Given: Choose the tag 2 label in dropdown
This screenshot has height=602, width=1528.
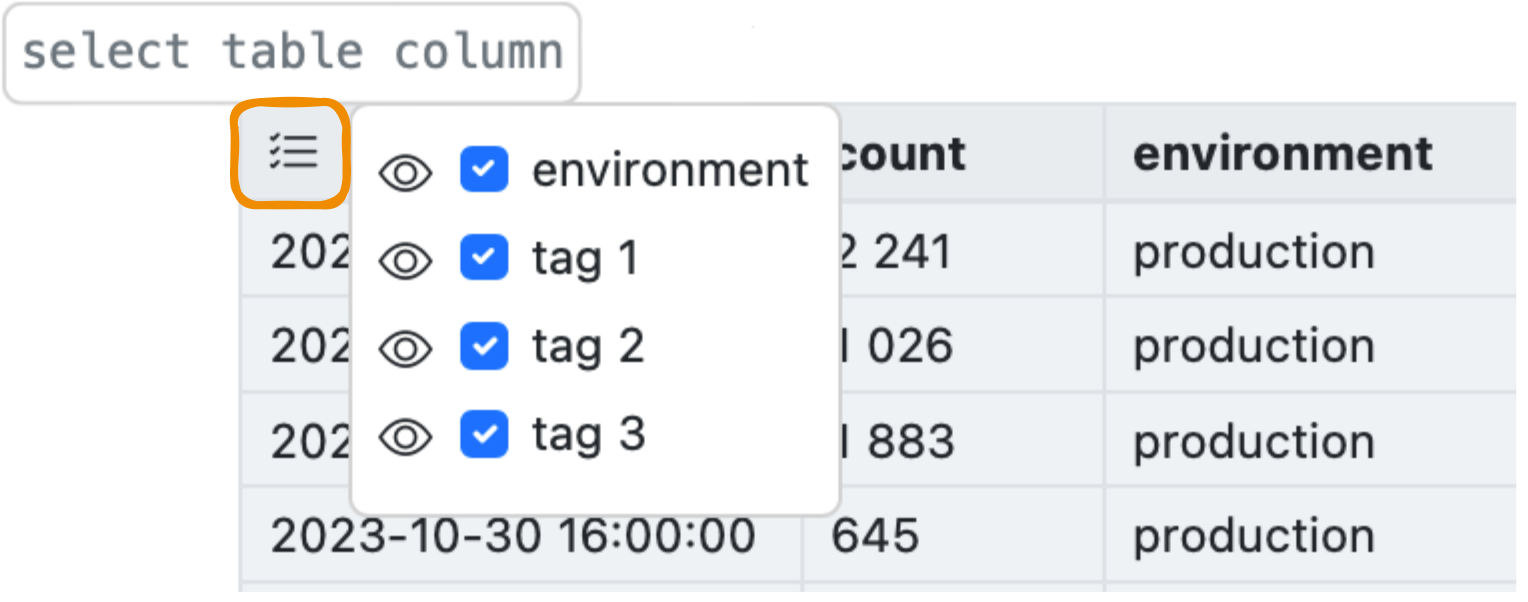Looking at the screenshot, I should 588,347.
